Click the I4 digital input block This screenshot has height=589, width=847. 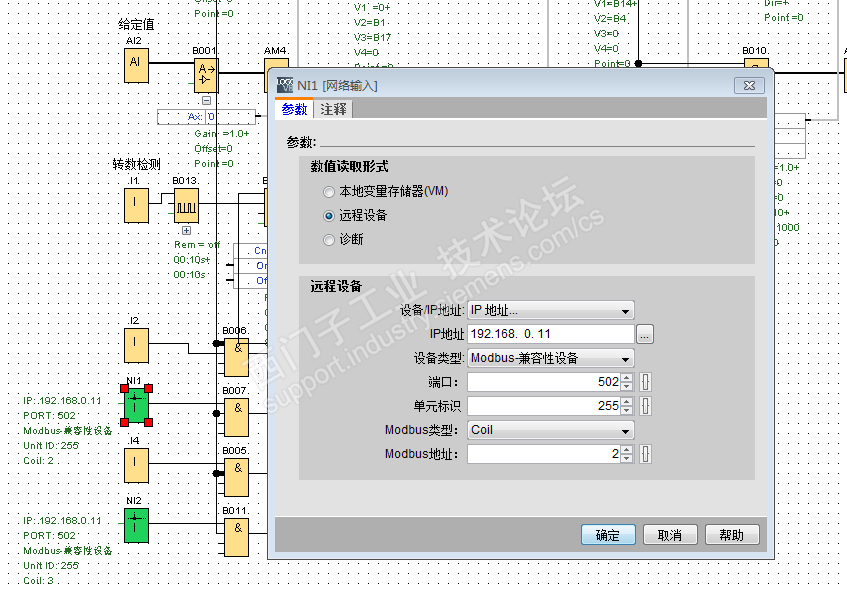(136, 466)
